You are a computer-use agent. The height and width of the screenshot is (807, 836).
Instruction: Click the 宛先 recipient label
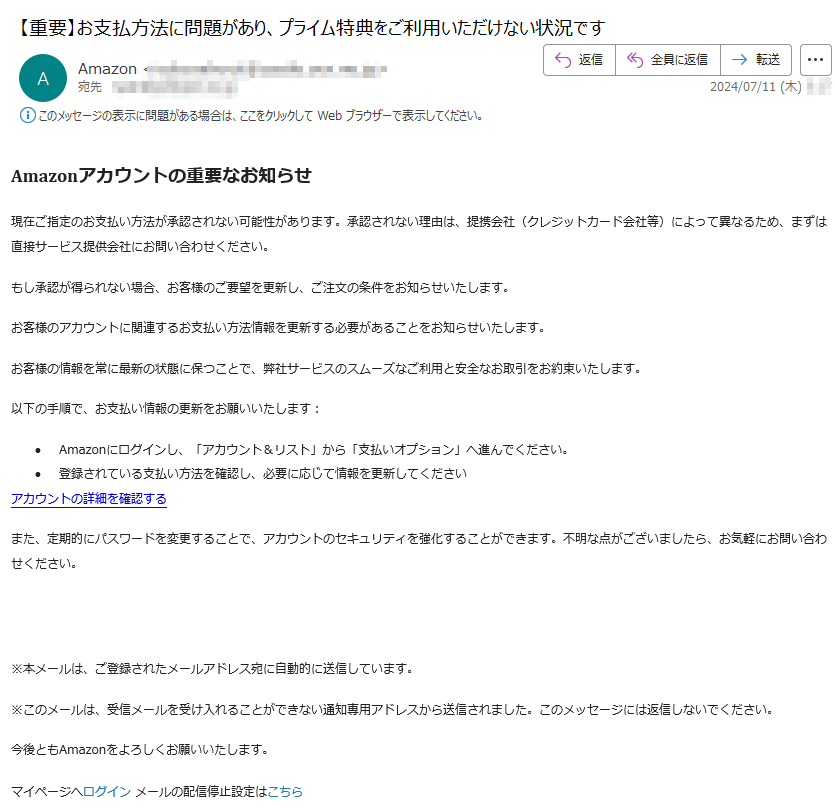(90, 87)
